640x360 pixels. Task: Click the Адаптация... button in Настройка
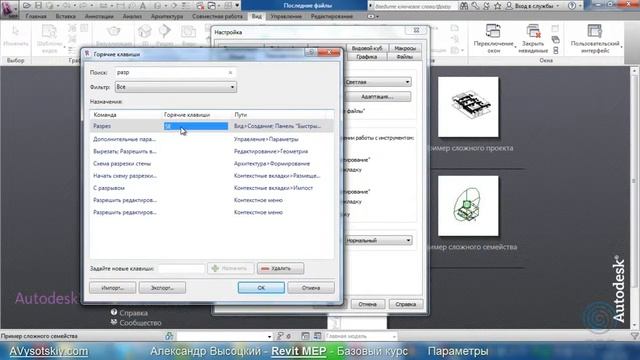pos(377,97)
